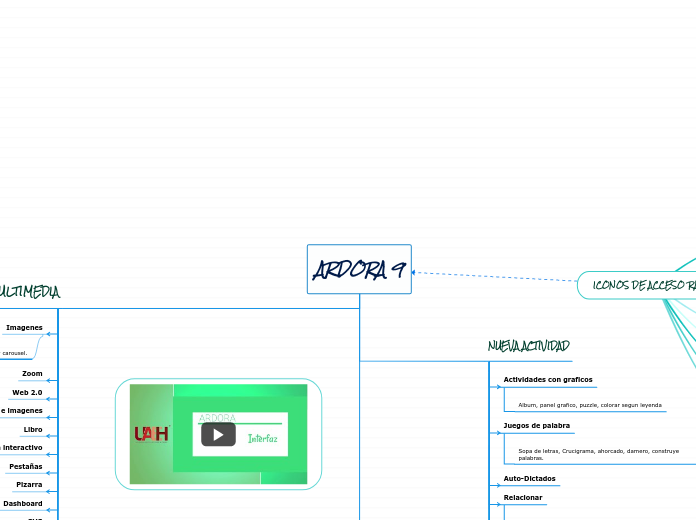This screenshot has width=696, height=520.
Task: Select the ICONOS DE ACCESO node
Action: [x=637, y=285]
